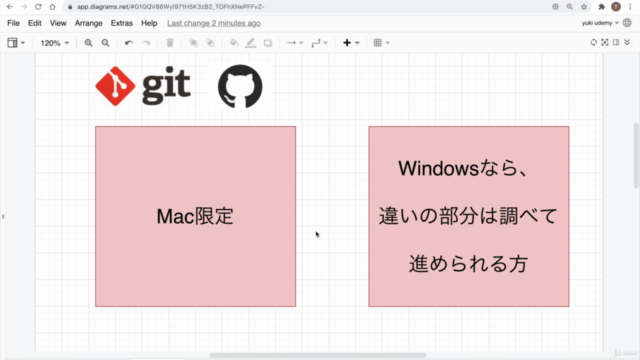The image size is (640, 360).
Task: Open view panels layout dropdown
Action: [x=16, y=43]
